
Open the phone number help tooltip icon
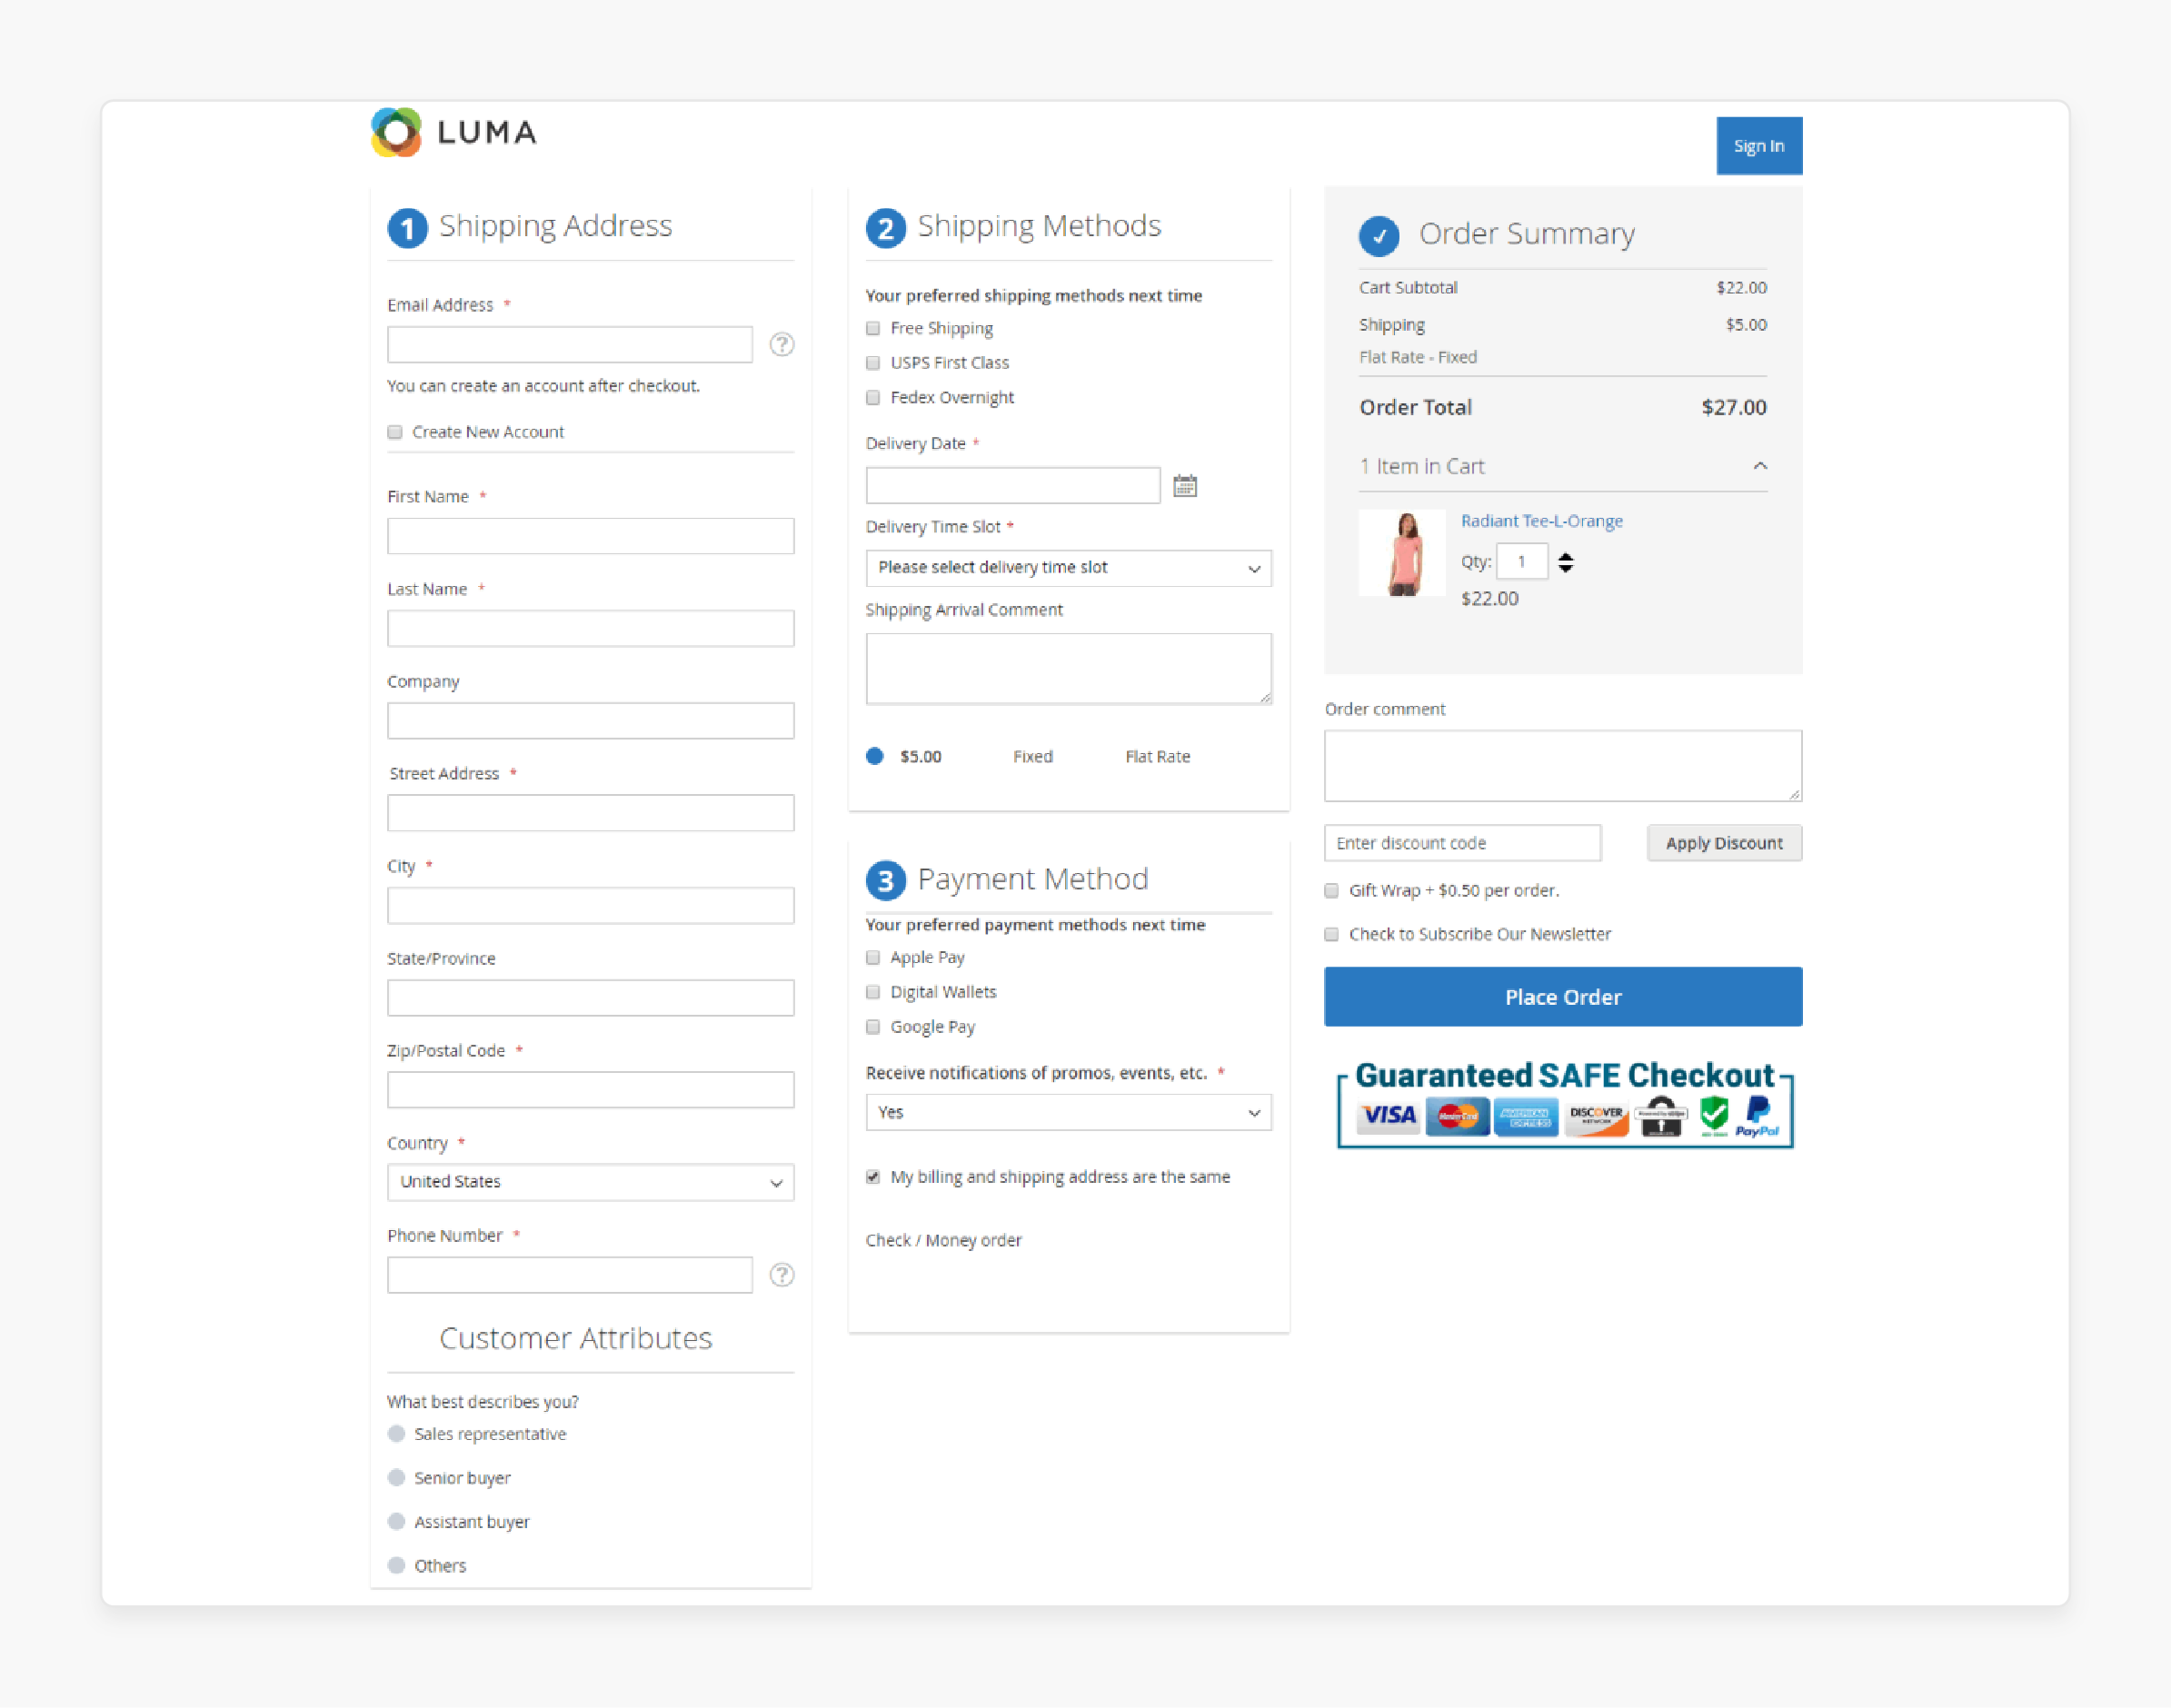(x=782, y=1275)
